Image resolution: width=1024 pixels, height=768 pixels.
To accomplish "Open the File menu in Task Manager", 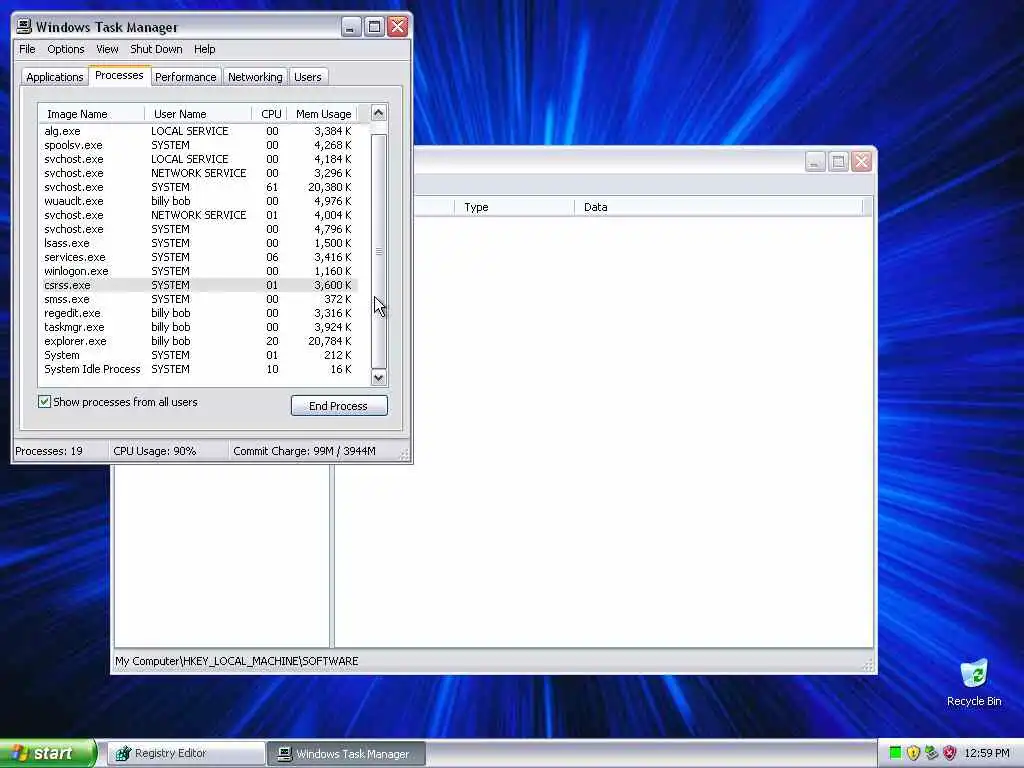I will click(x=27, y=49).
